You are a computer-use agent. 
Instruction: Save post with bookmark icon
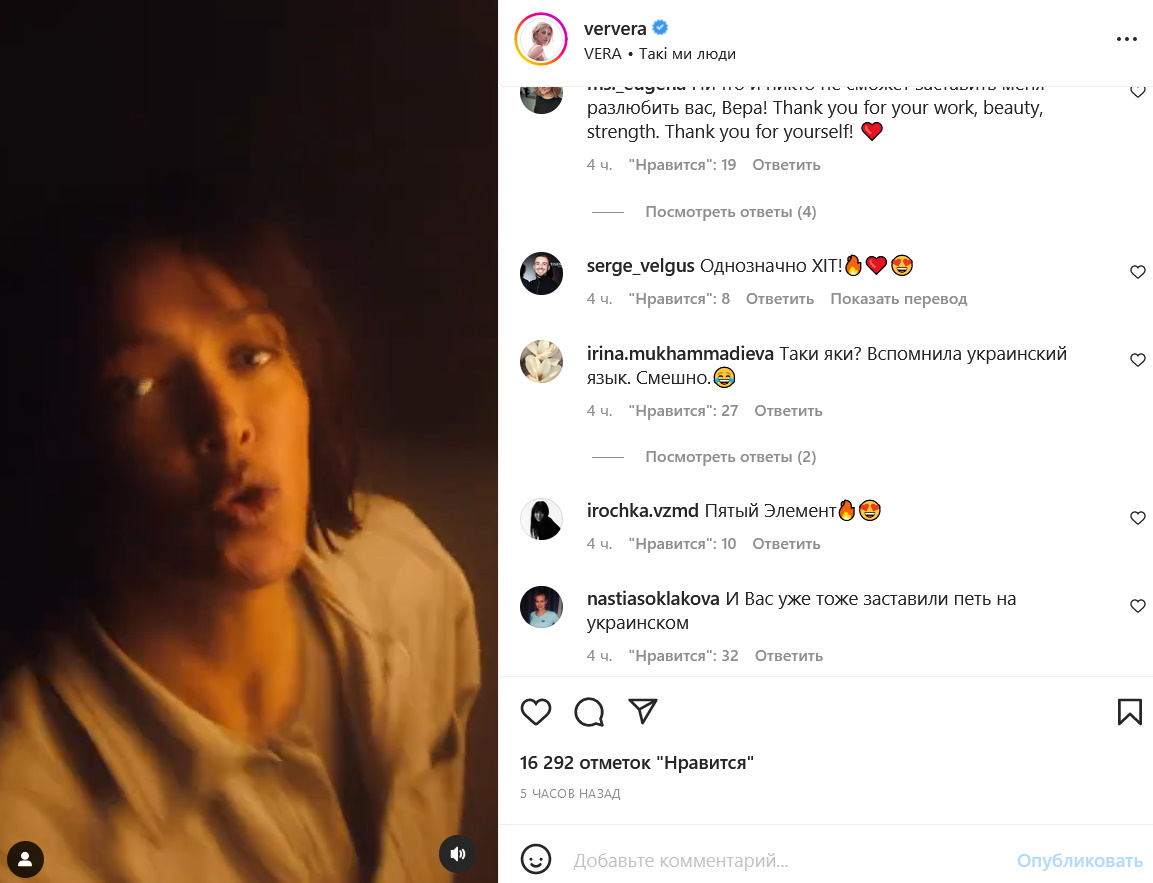[1129, 712]
